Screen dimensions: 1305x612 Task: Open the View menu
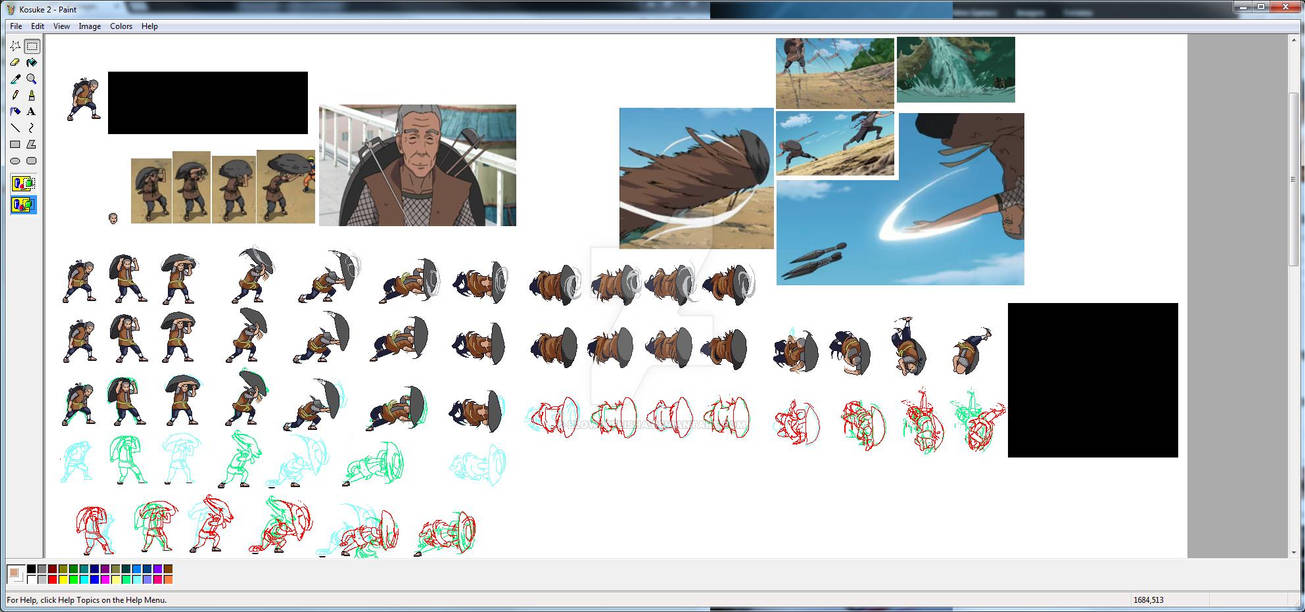coord(62,26)
